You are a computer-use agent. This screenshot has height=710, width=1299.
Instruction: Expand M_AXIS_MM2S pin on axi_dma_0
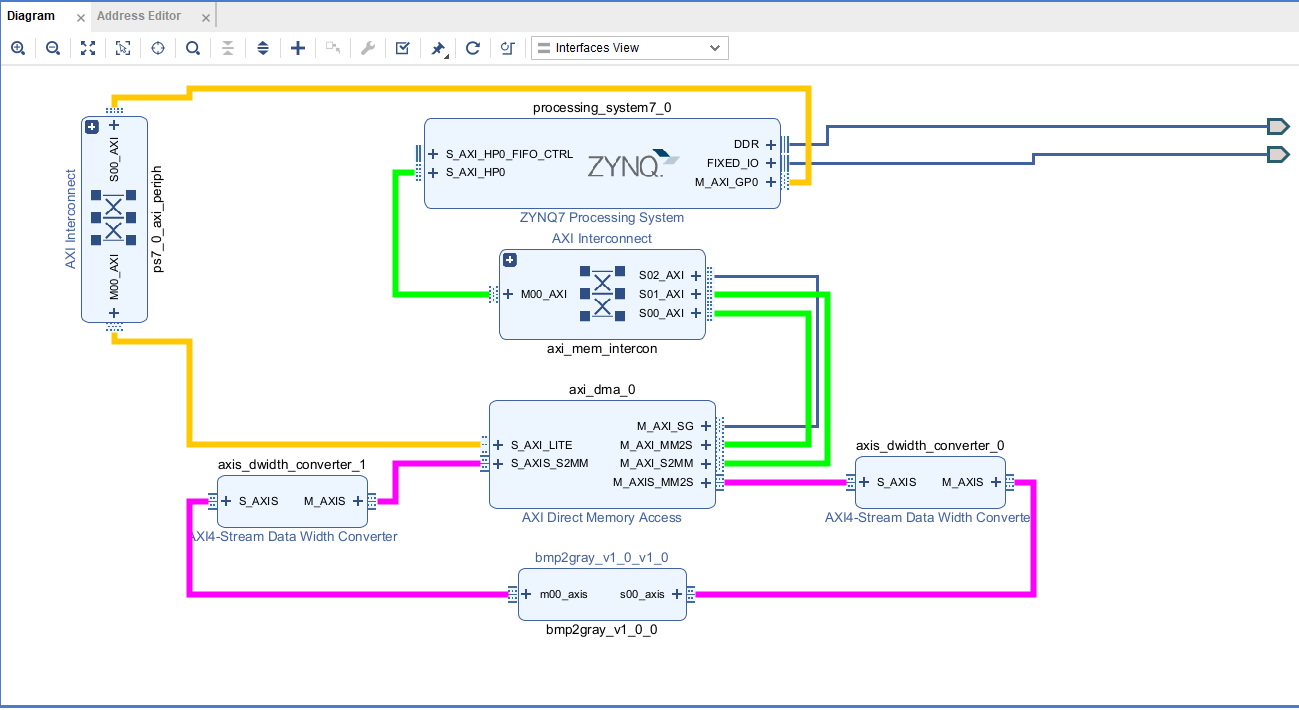(x=706, y=482)
